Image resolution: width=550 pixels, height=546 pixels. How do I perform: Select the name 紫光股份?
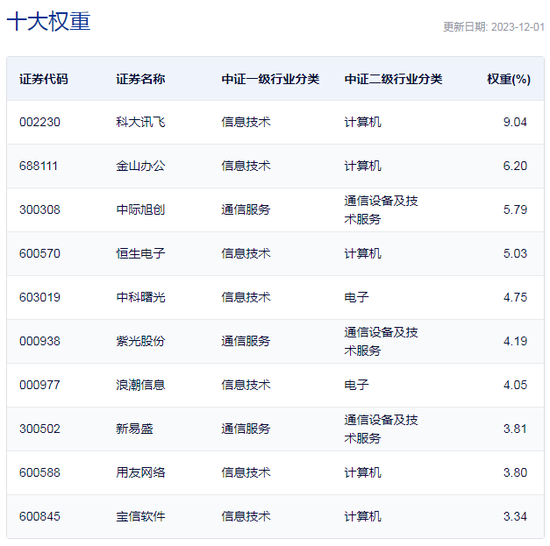pos(140,341)
